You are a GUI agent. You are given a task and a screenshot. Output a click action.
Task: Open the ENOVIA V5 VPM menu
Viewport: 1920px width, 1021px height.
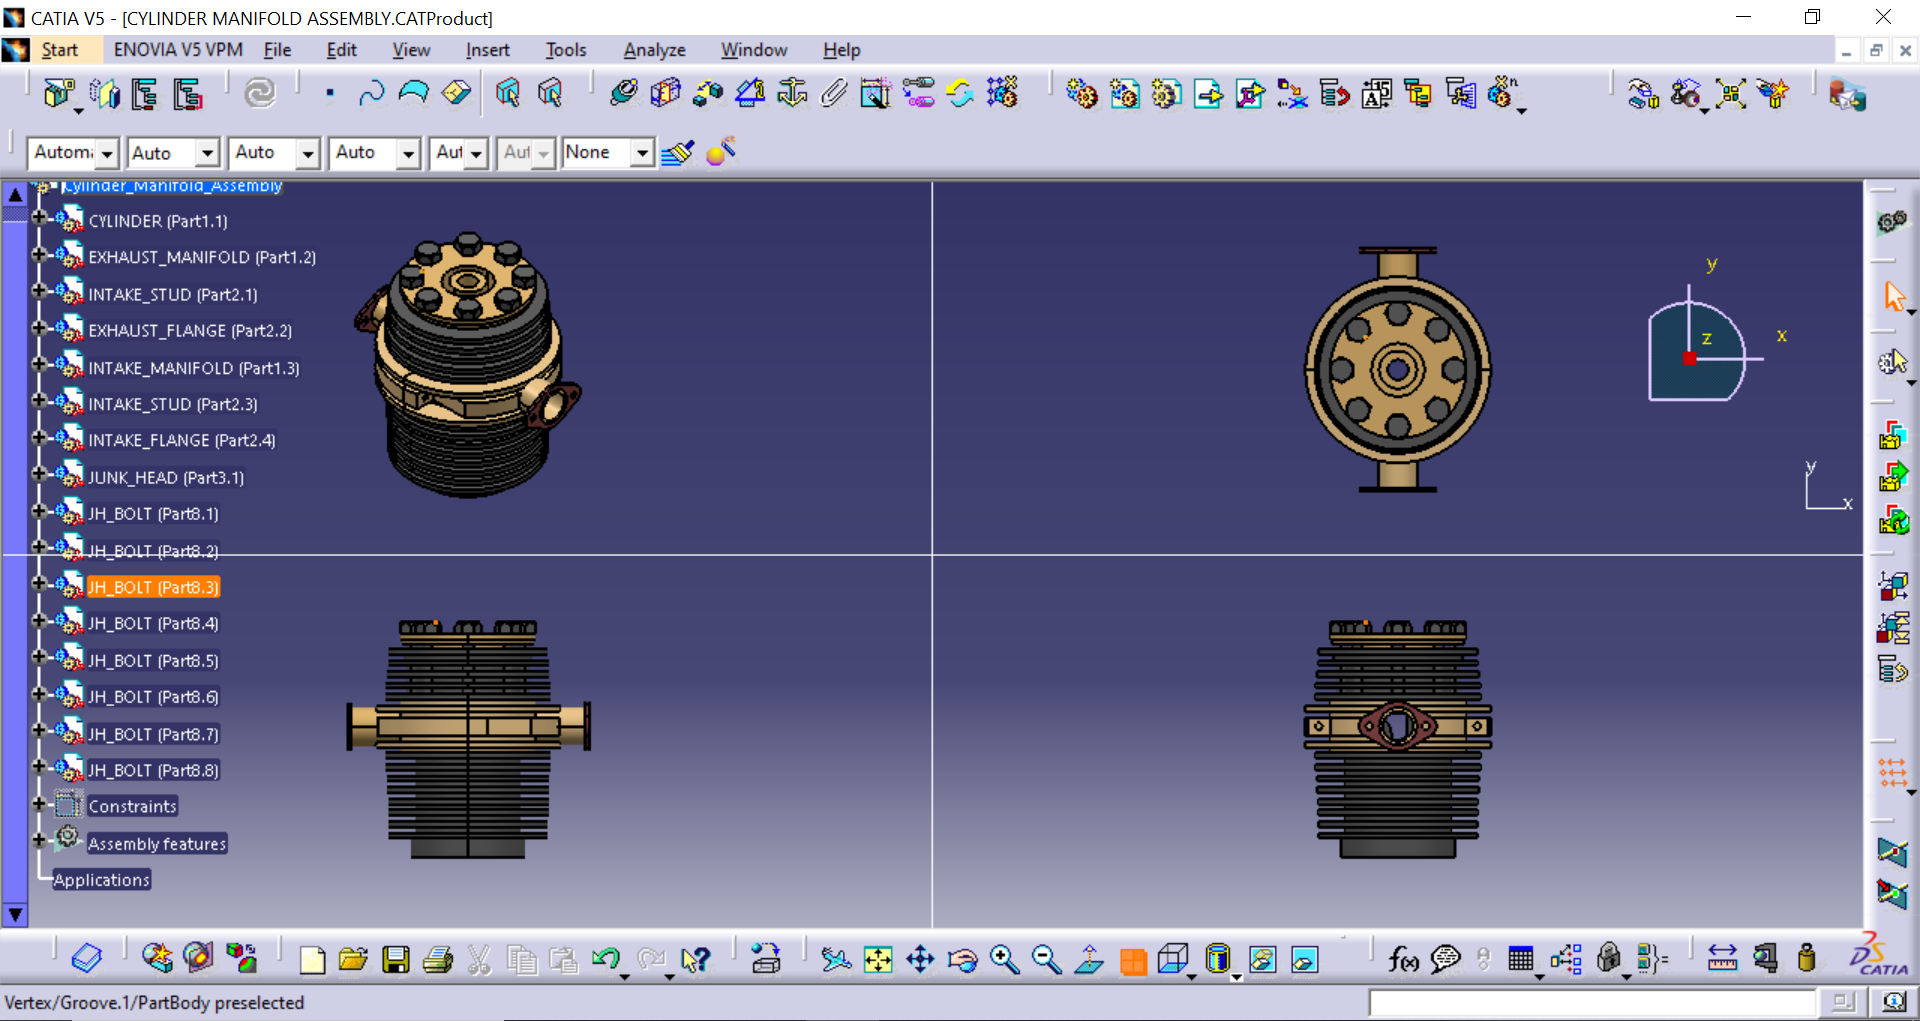click(x=178, y=50)
